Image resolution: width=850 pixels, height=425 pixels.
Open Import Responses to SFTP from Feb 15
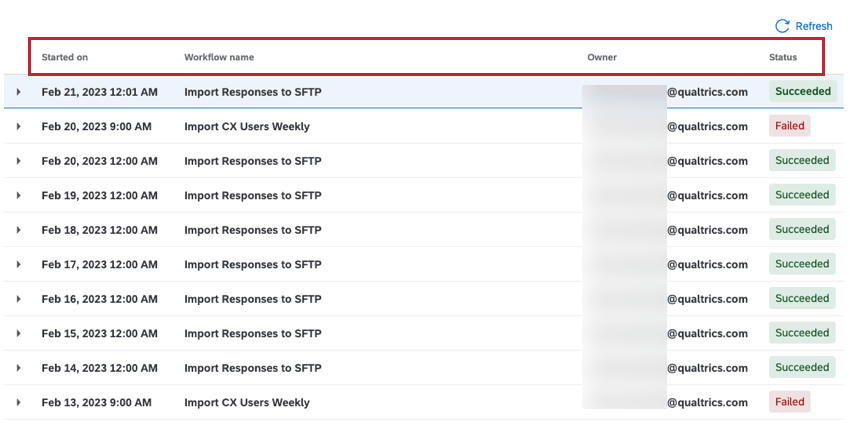[x=253, y=333]
